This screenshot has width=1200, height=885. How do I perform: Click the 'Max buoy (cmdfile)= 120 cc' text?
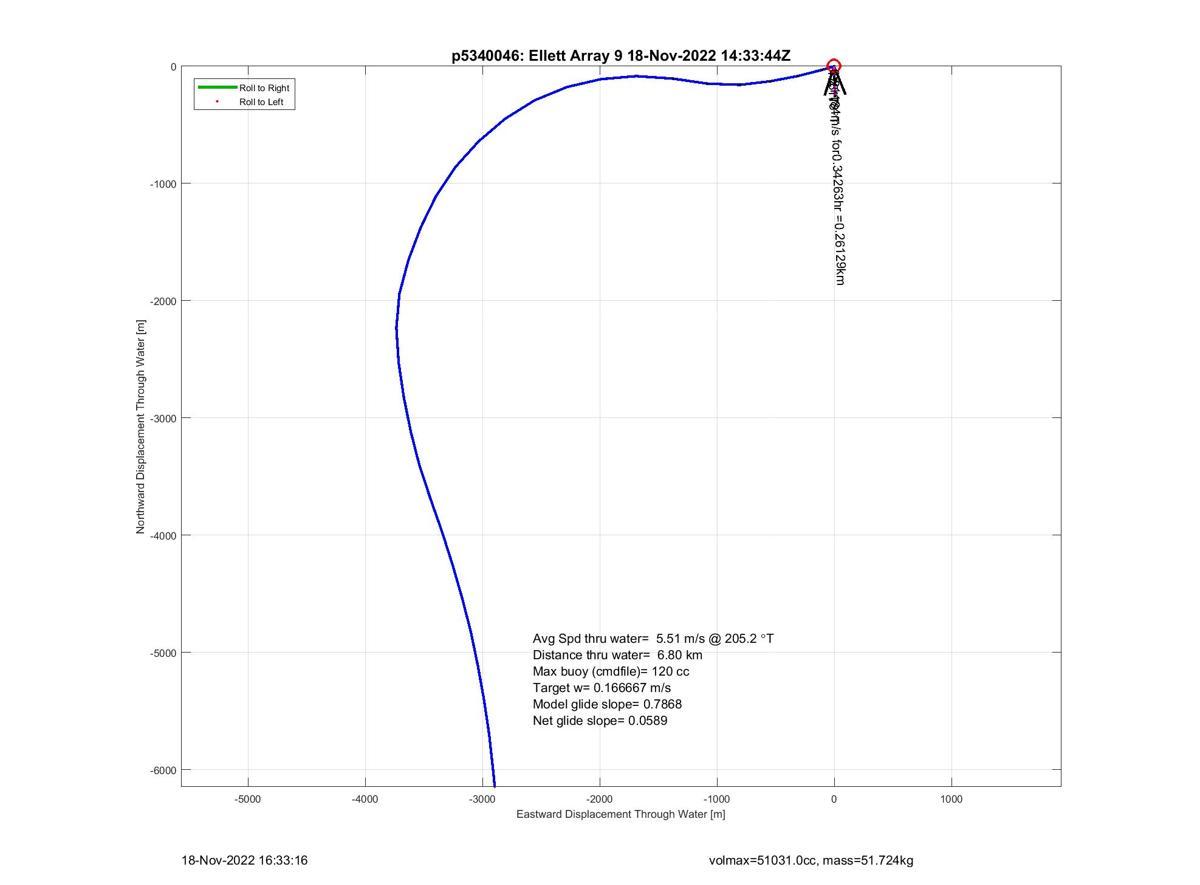point(611,671)
